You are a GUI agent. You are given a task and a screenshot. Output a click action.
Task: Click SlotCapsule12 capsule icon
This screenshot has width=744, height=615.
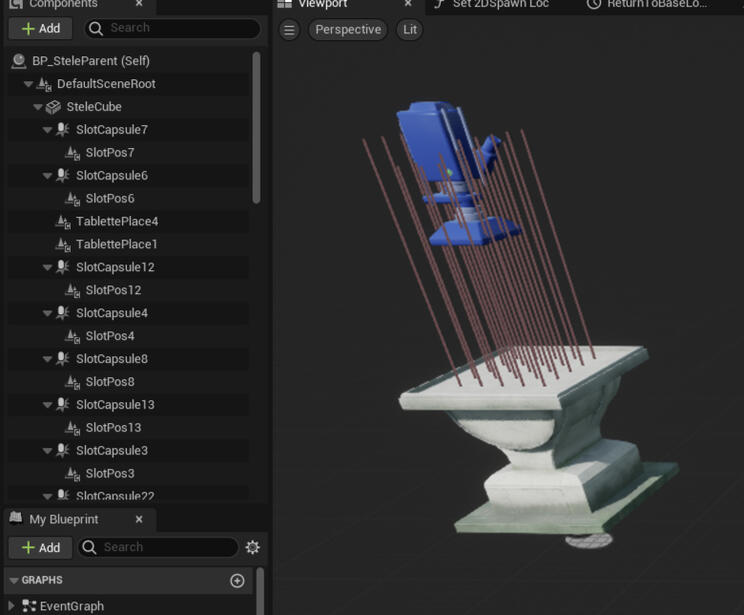pyautogui.click(x=63, y=267)
